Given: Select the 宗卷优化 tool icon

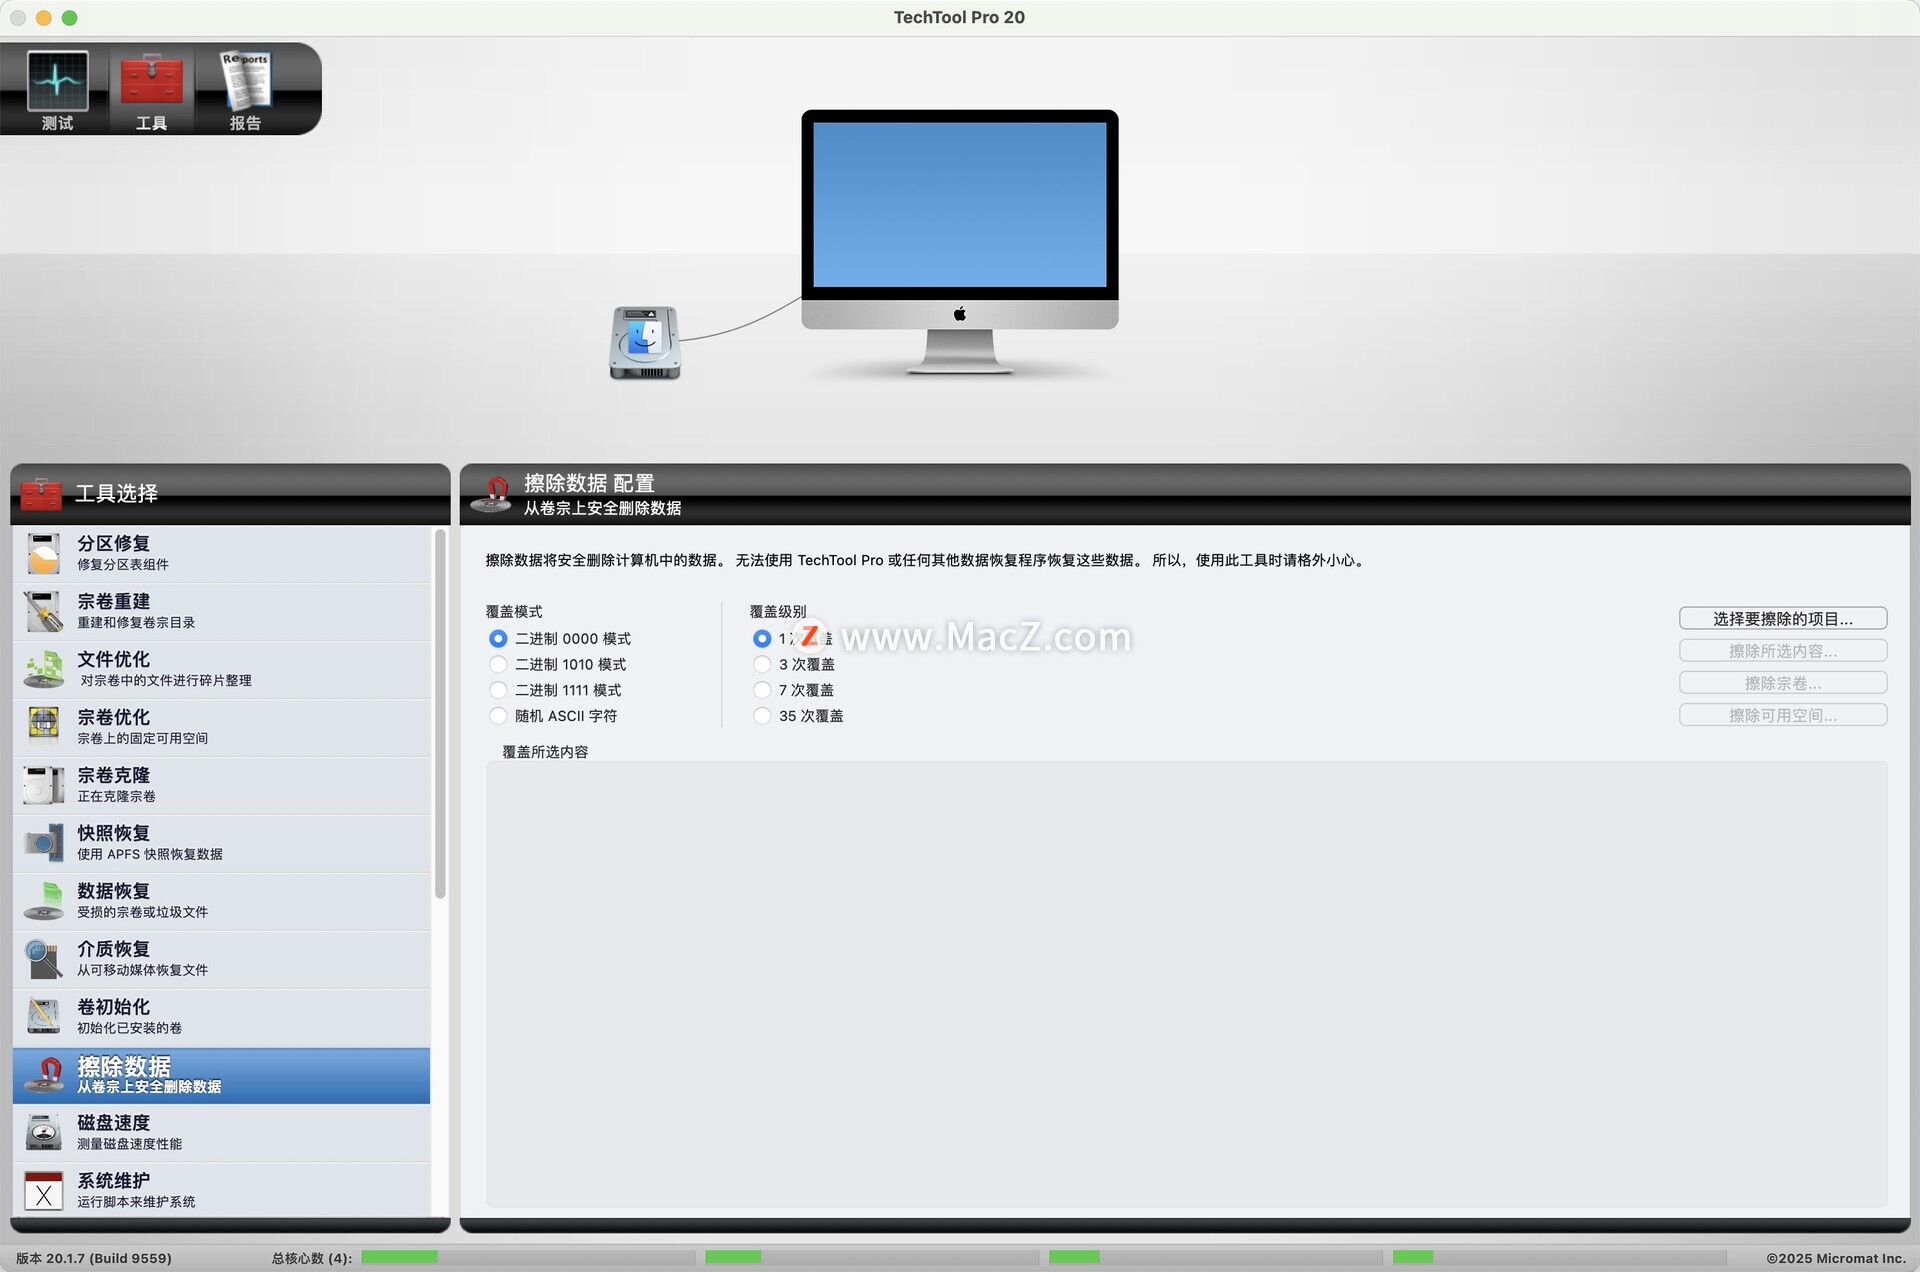Looking at the screenshot, I should [43, 726].
